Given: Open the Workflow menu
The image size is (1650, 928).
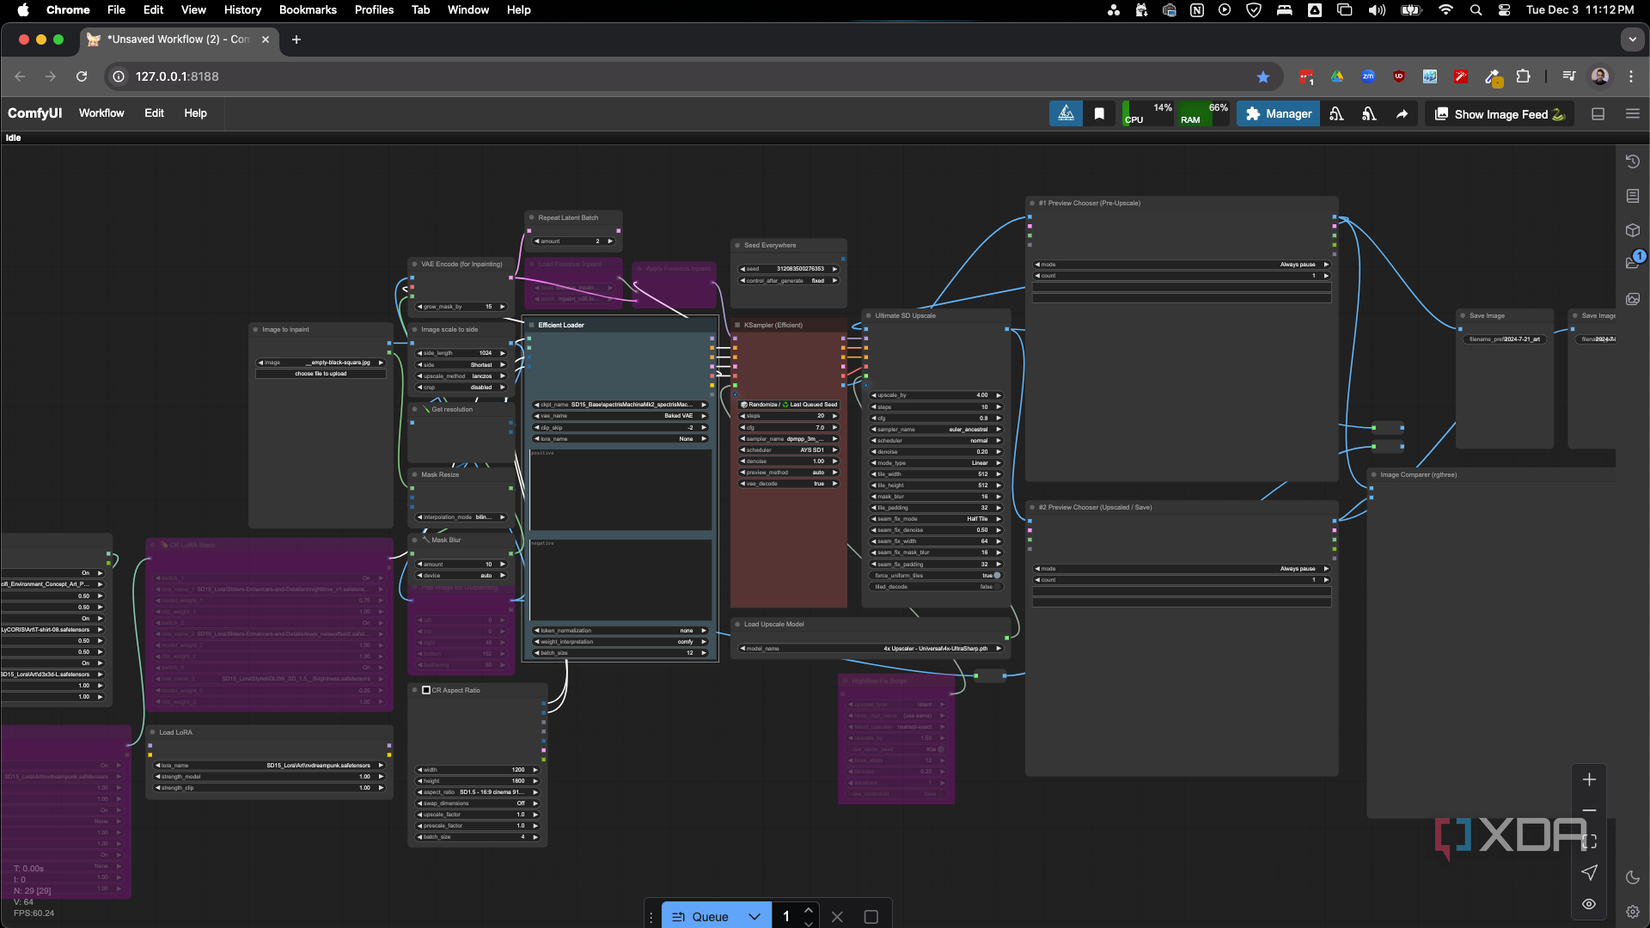Looking at the screenshot, I should [101, 113].
